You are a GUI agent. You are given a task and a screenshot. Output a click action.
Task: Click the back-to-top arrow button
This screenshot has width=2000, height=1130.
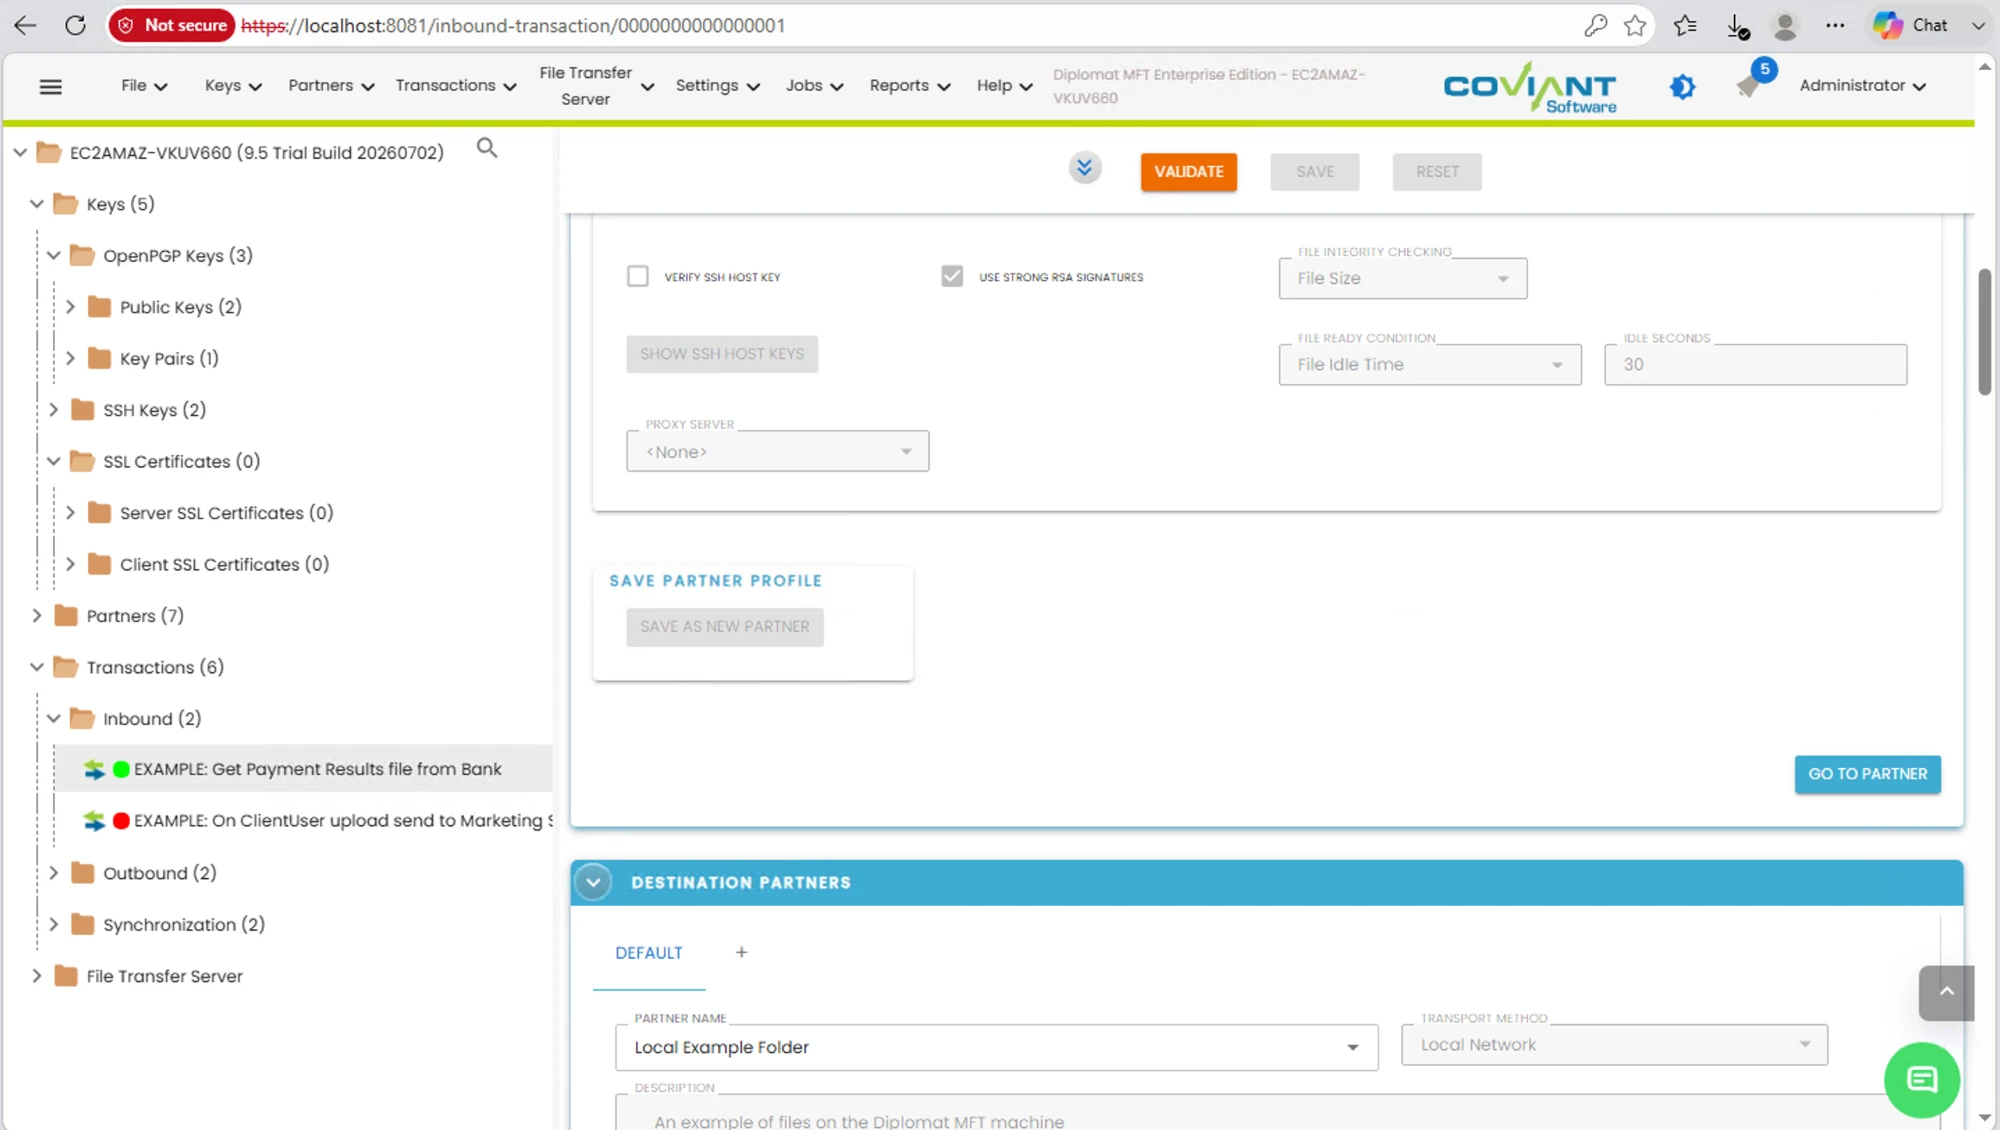tap(1946, 992)
